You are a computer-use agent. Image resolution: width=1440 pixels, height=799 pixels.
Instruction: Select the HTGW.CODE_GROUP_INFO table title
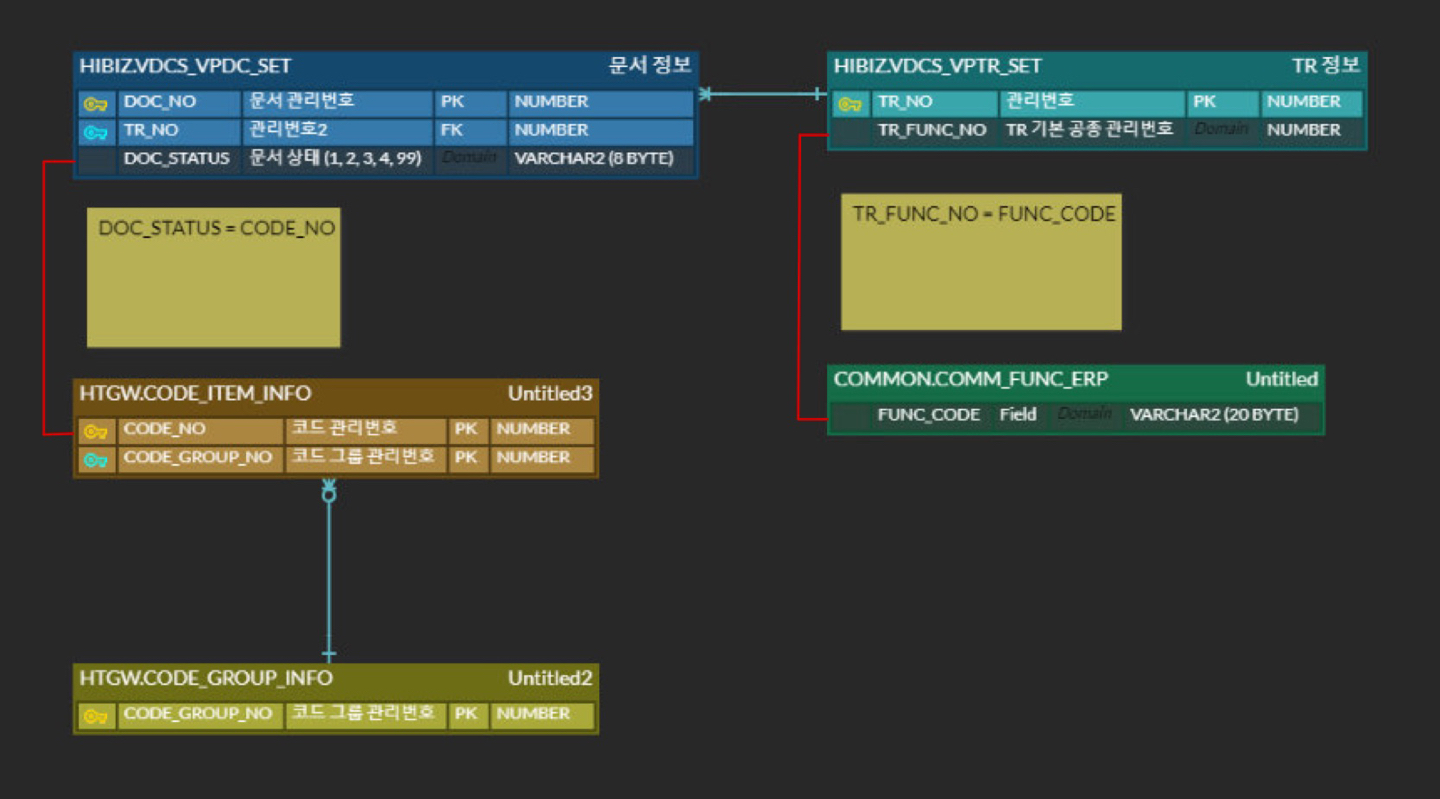(206, 678)
